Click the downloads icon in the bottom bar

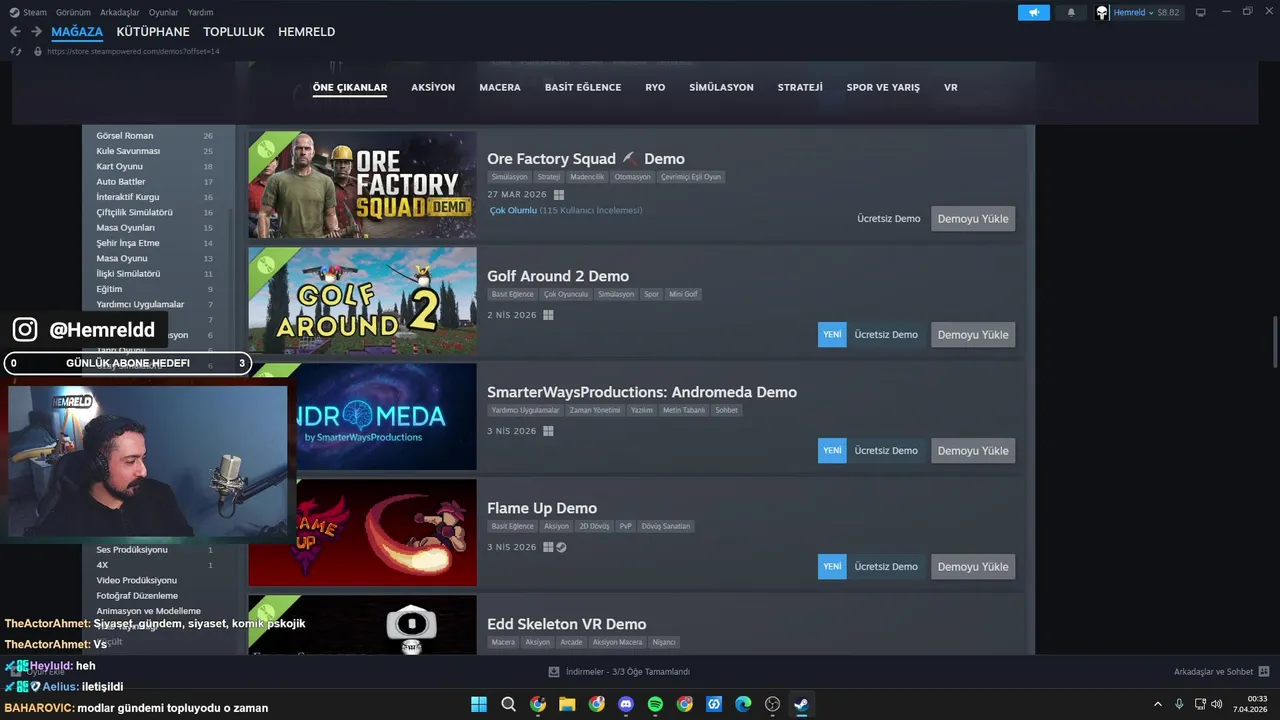[554, 672]
